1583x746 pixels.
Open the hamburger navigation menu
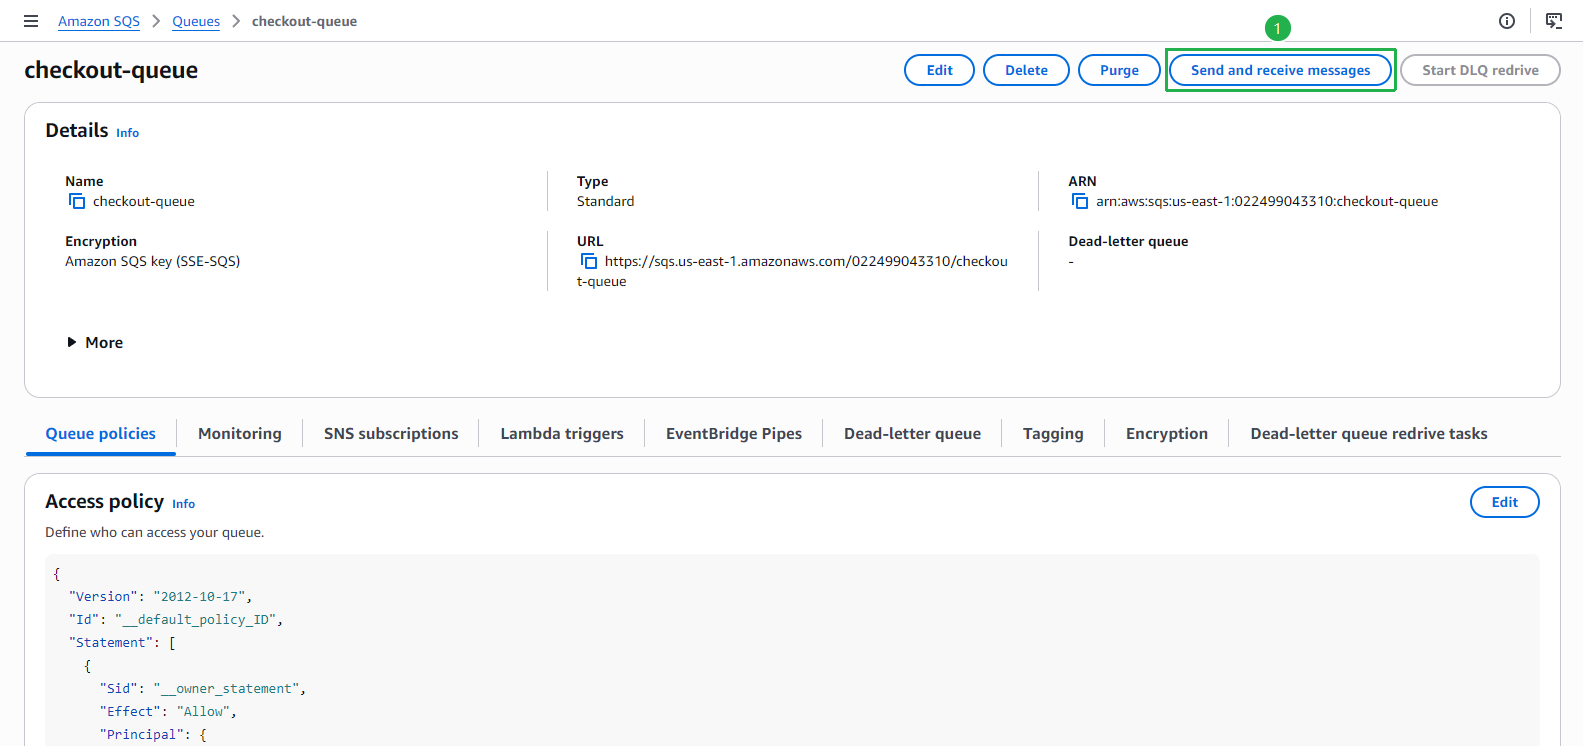click(31, 21)
